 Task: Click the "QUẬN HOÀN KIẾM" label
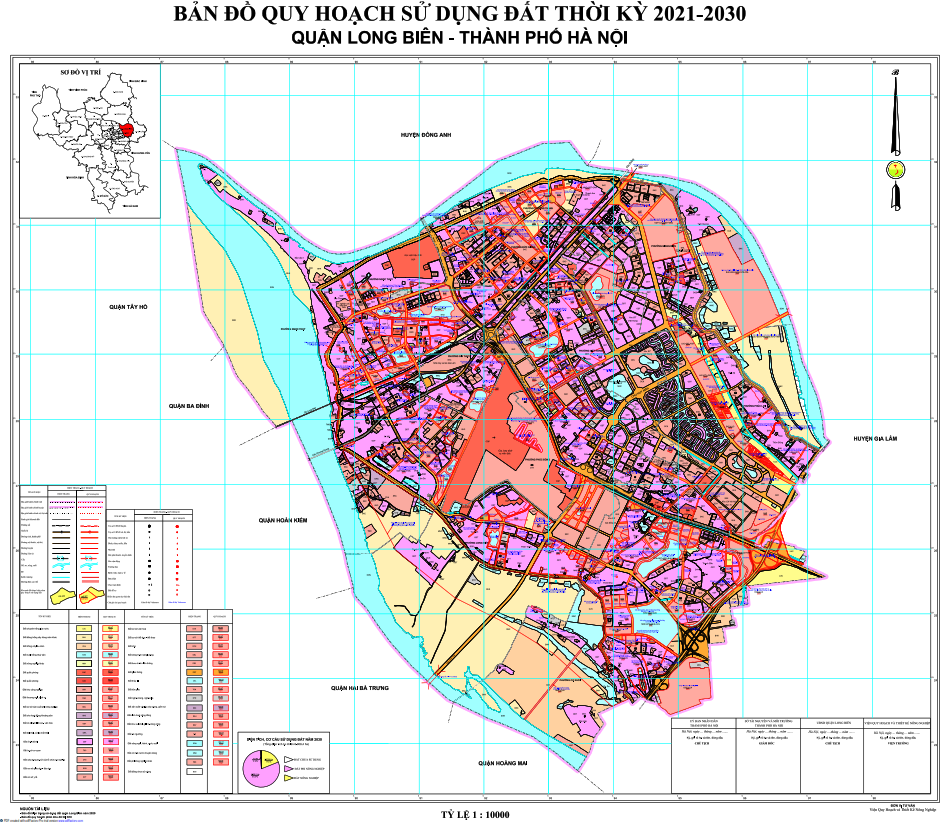click(283, 520)
